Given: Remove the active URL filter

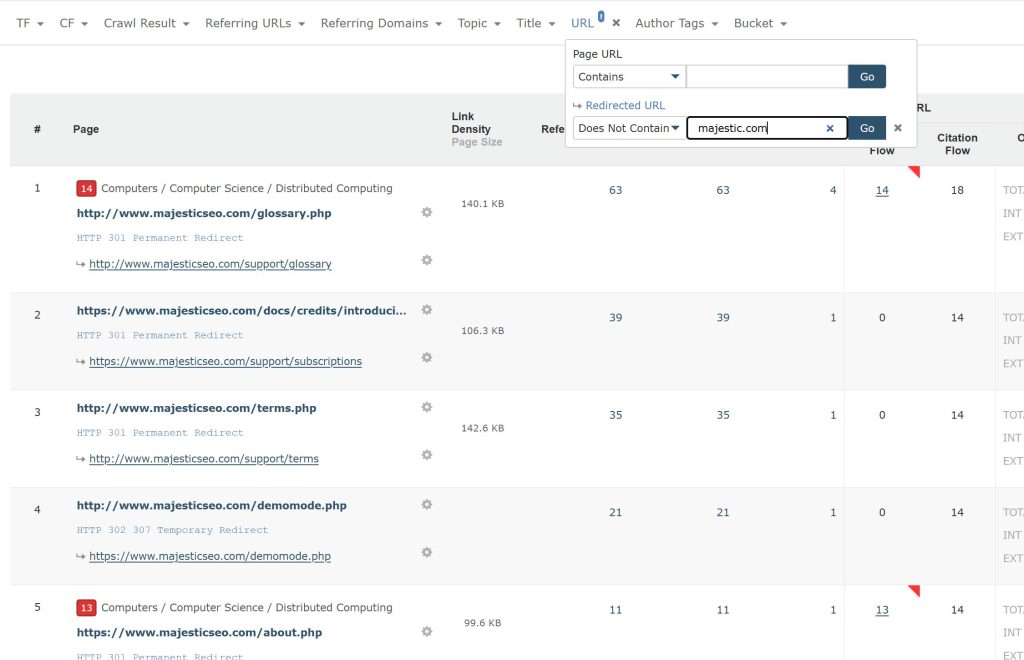Looking at the screenshot, I should tap(616, 23).
